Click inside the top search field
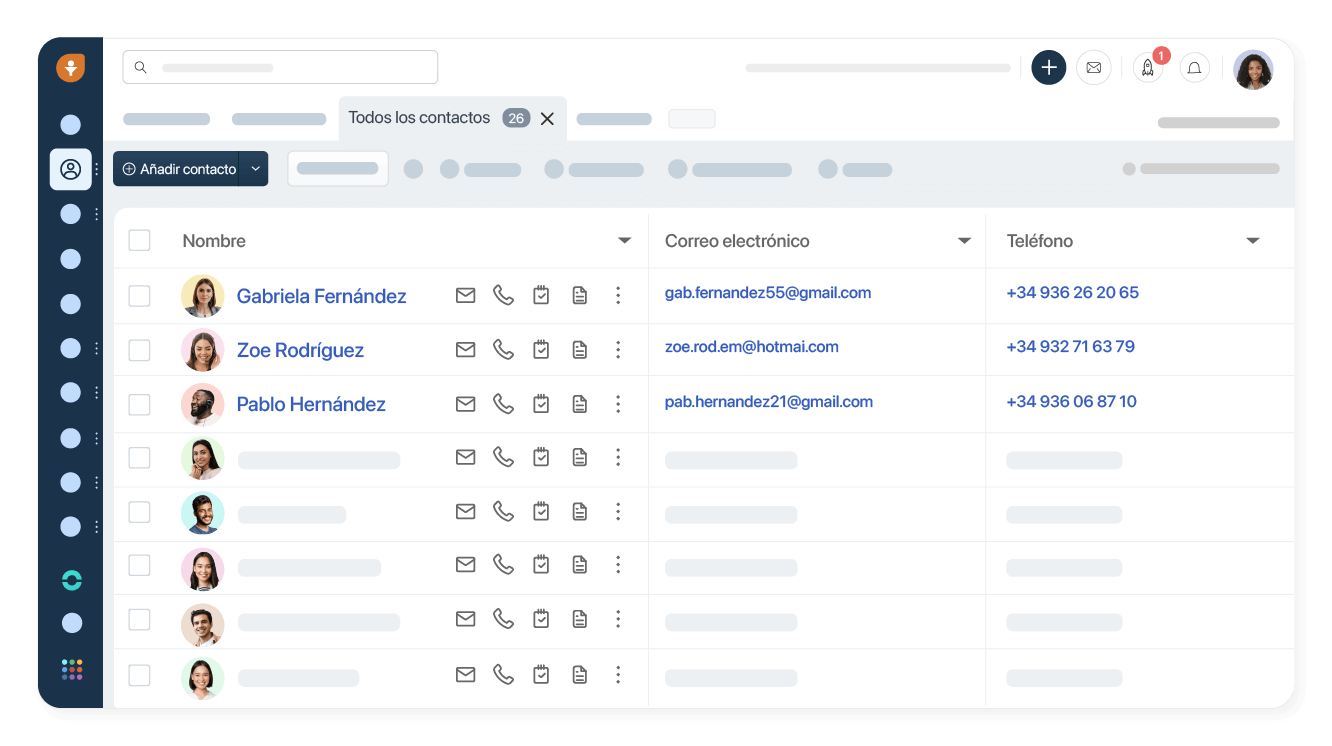1332x746 pixels. (x=280, y=67)
